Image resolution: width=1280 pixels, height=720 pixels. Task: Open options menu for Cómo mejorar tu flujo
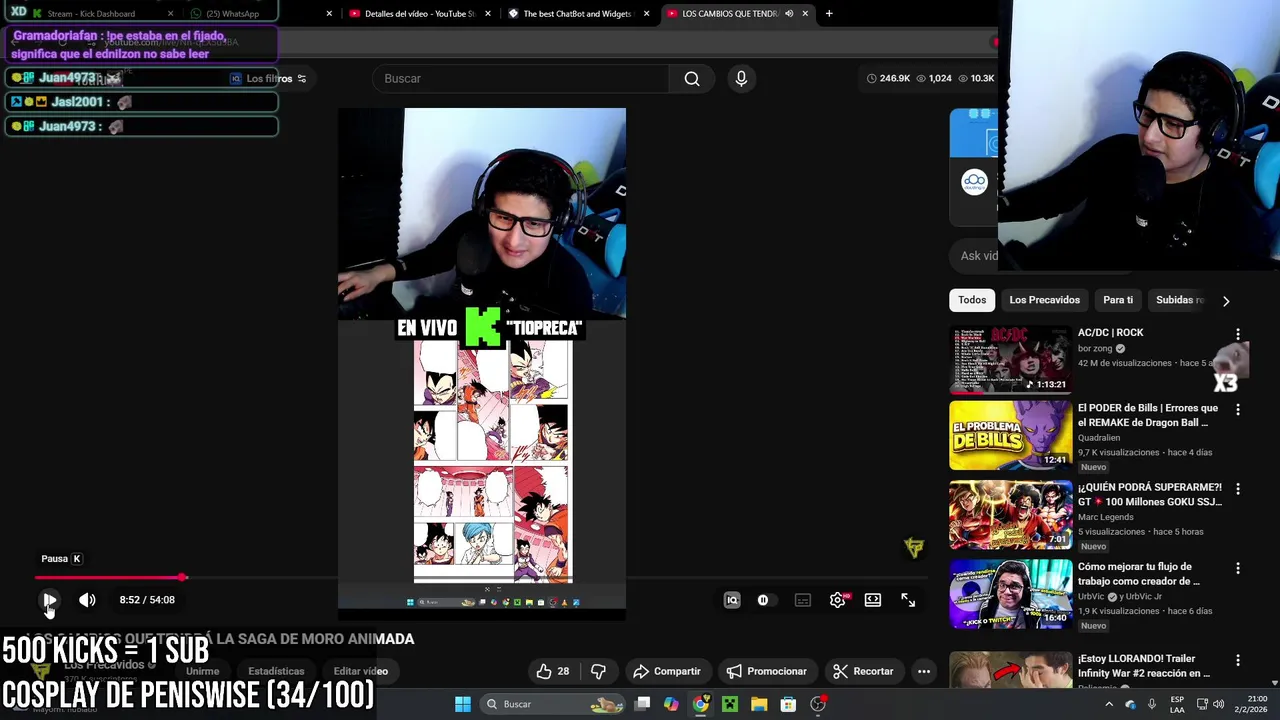click(x=1238, y=568)
